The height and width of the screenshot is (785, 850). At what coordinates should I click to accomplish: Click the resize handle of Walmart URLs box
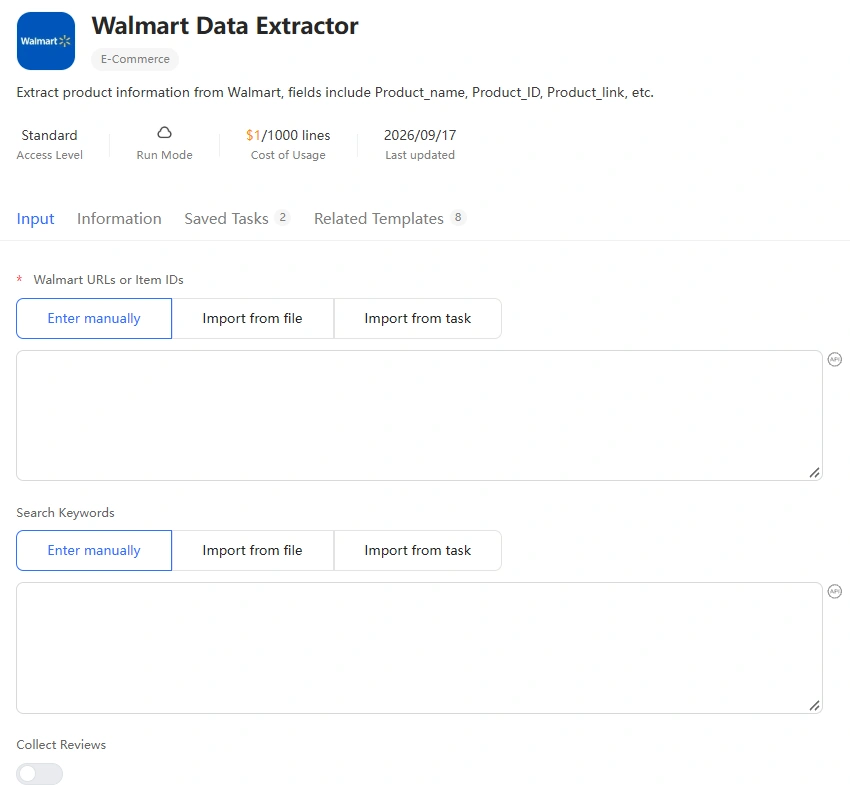[x=814, y=473]
